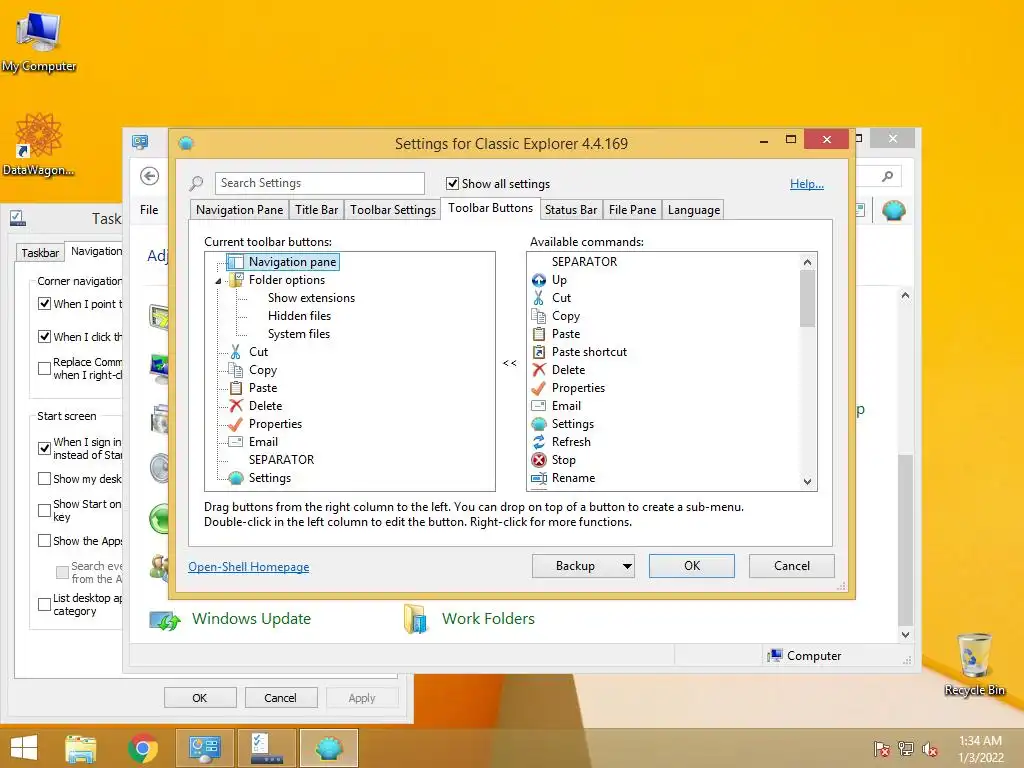Open Backup dropdown arrow

(627, 566)
